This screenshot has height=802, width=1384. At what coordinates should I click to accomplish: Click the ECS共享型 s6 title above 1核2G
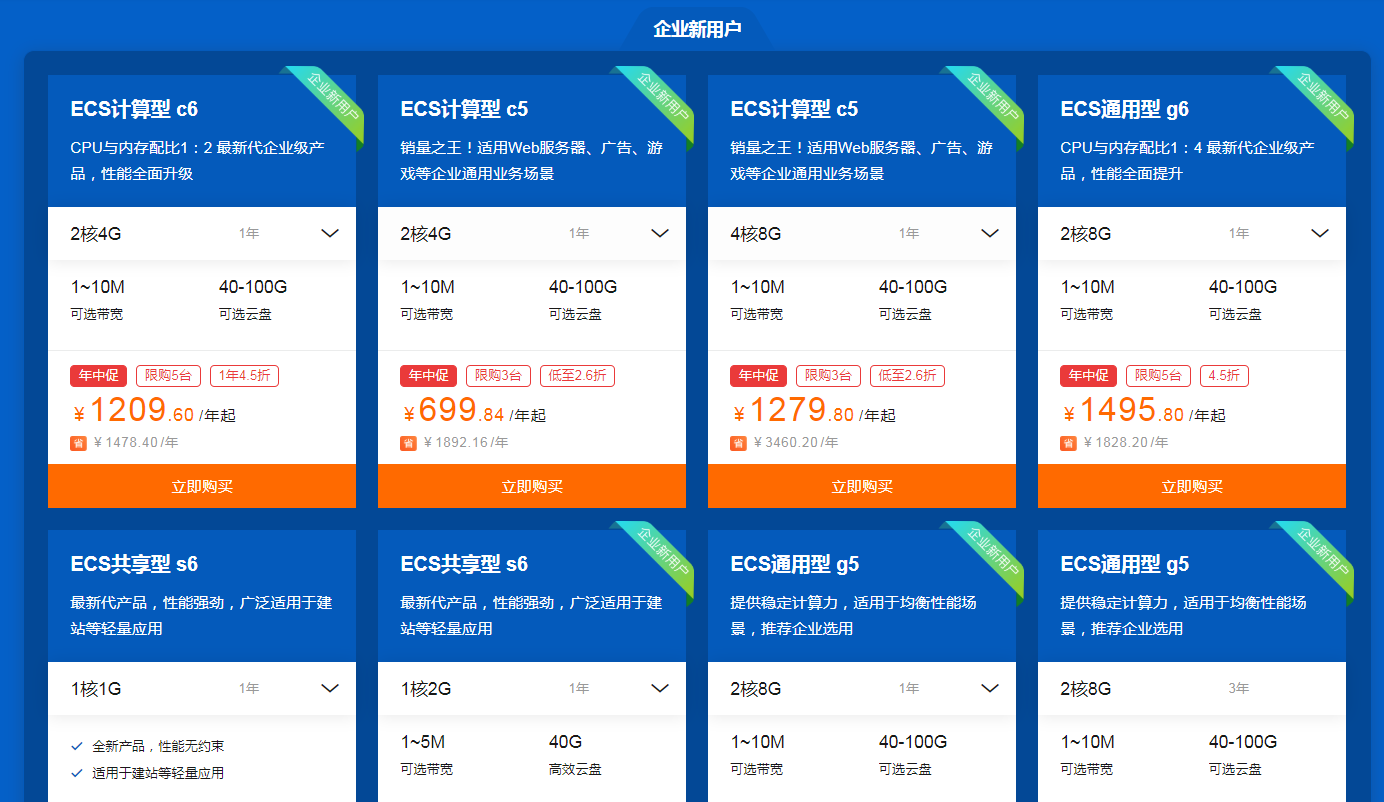coord(464,564)
